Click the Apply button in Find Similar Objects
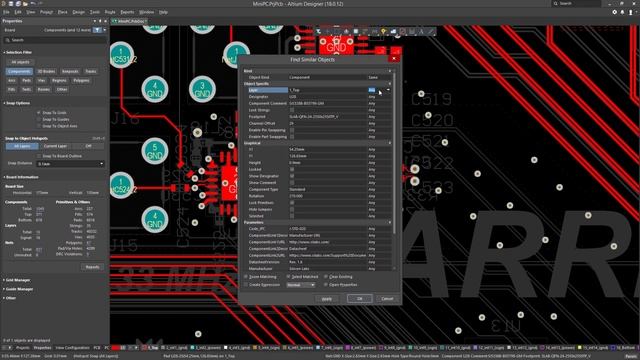This screenshot has height=360, width=640. 327,299
